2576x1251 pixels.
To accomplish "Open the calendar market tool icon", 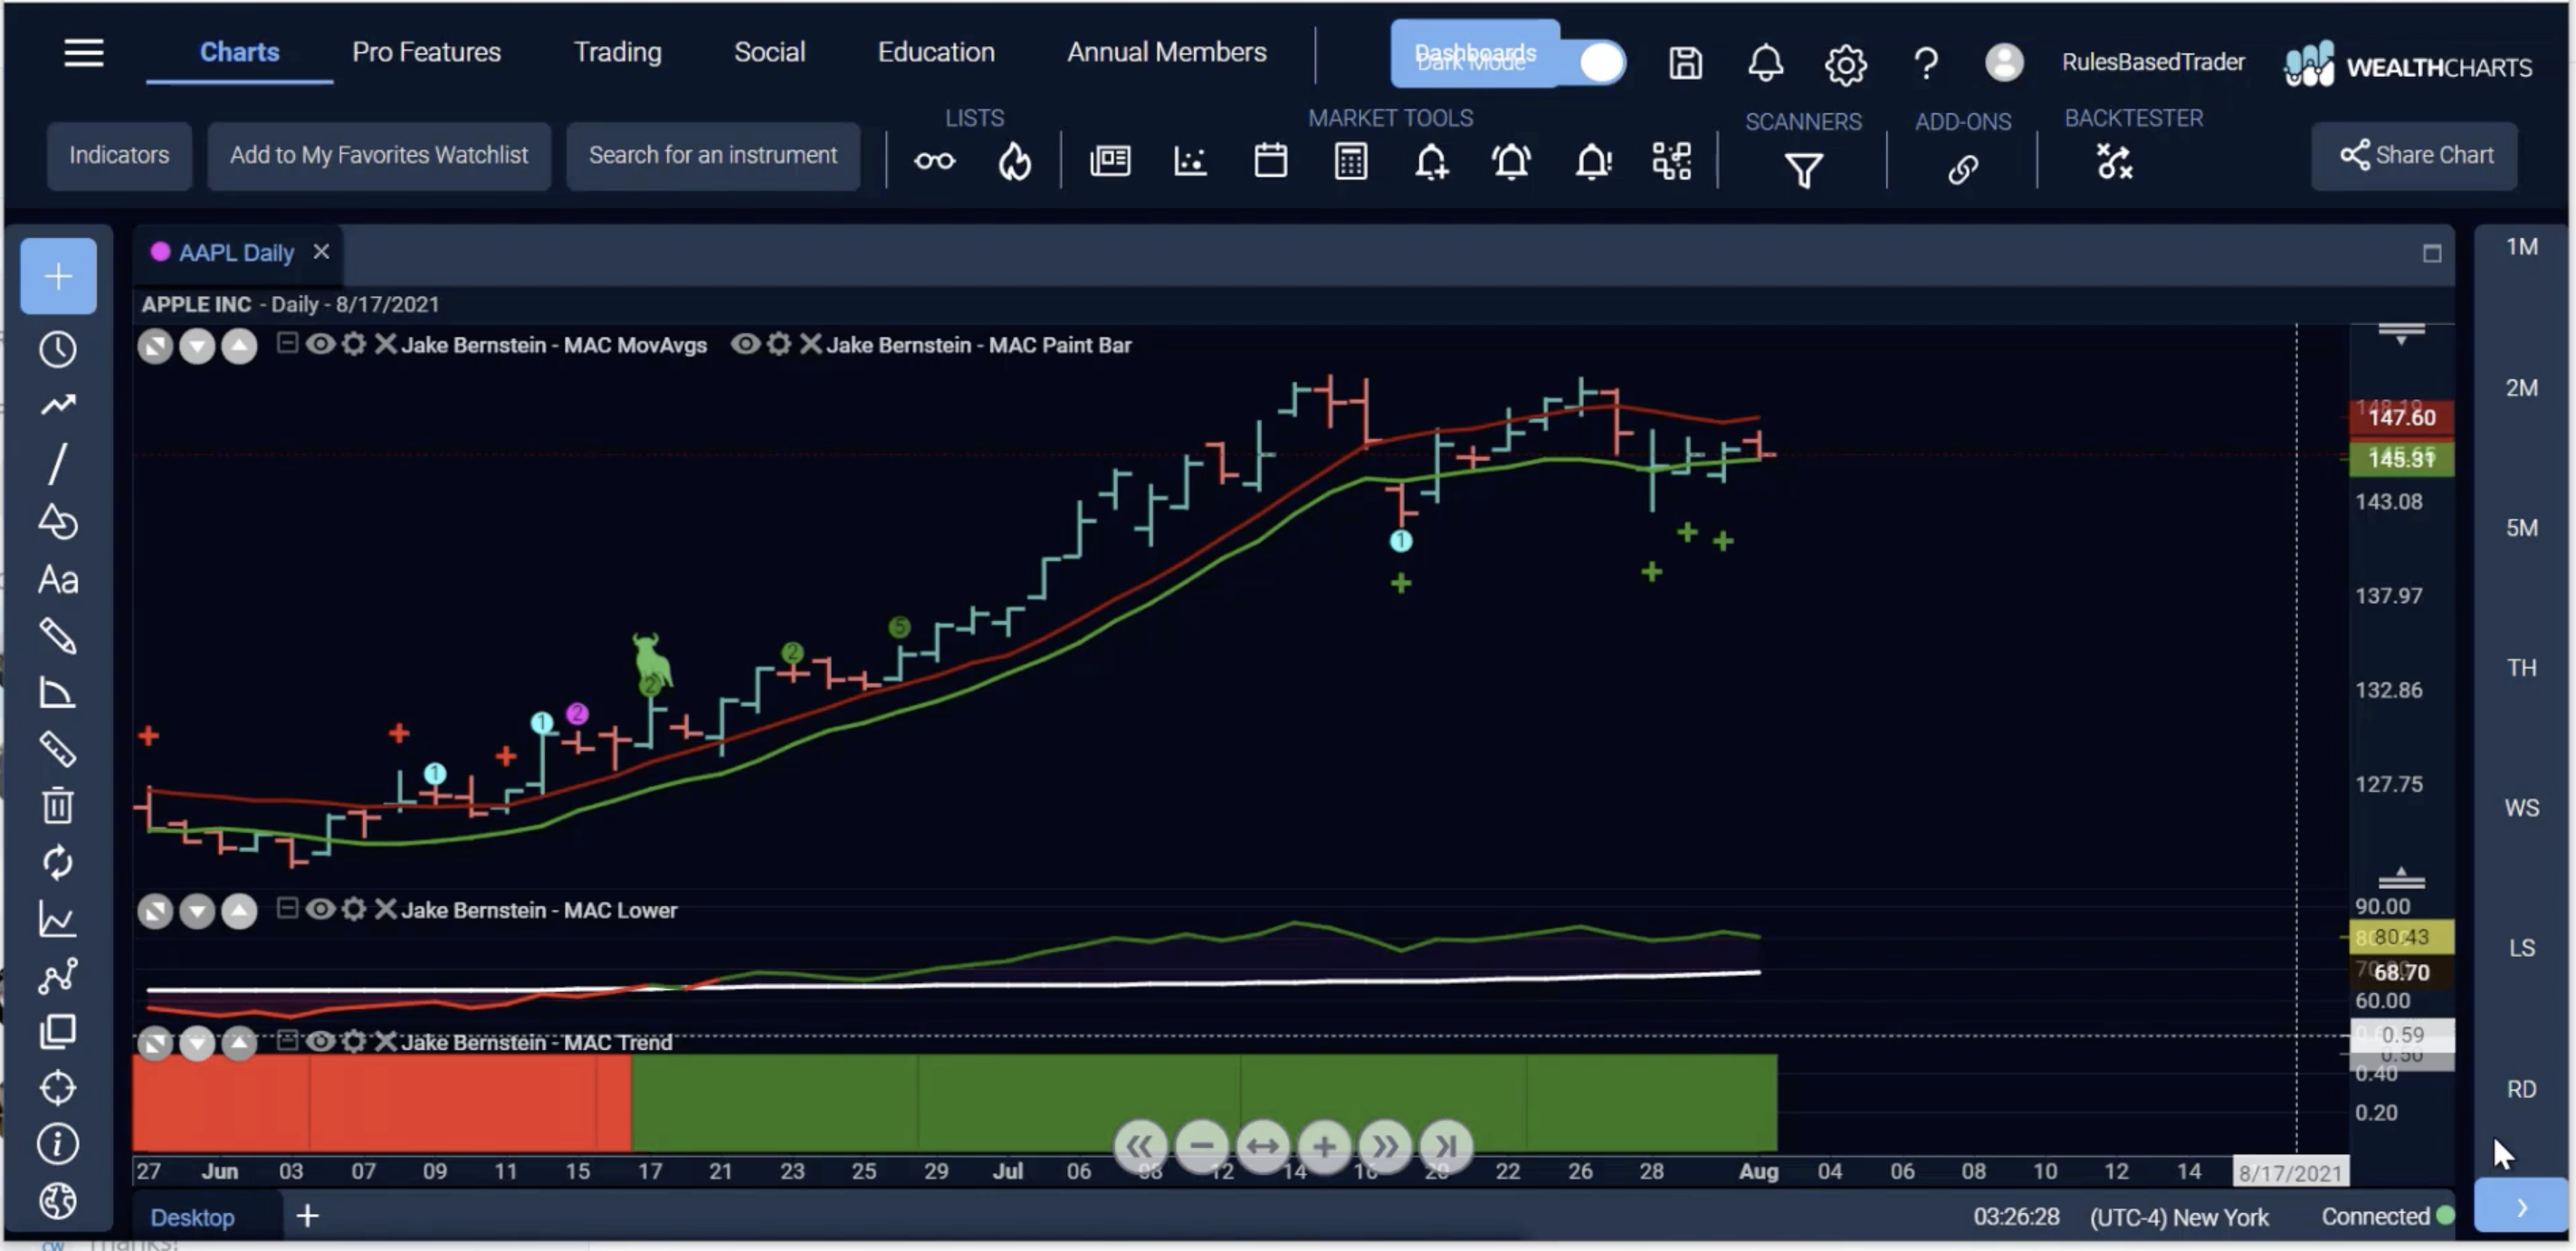I will (x=1271, y=161).
